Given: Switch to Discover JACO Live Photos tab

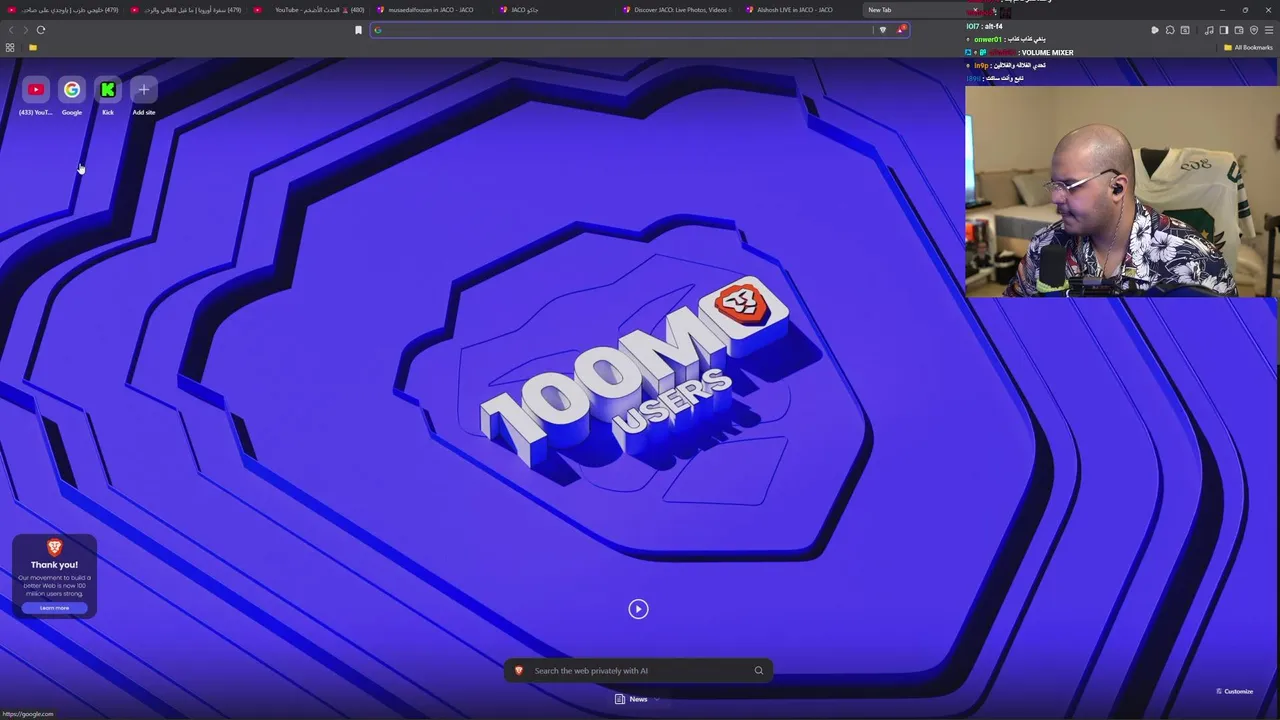Looking at the screenshot, I should coord(676,10).
